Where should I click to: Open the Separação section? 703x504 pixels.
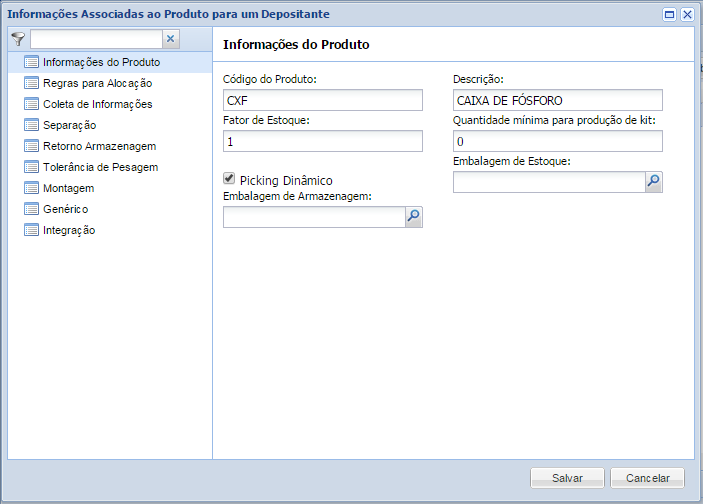[x=69, y=125]
